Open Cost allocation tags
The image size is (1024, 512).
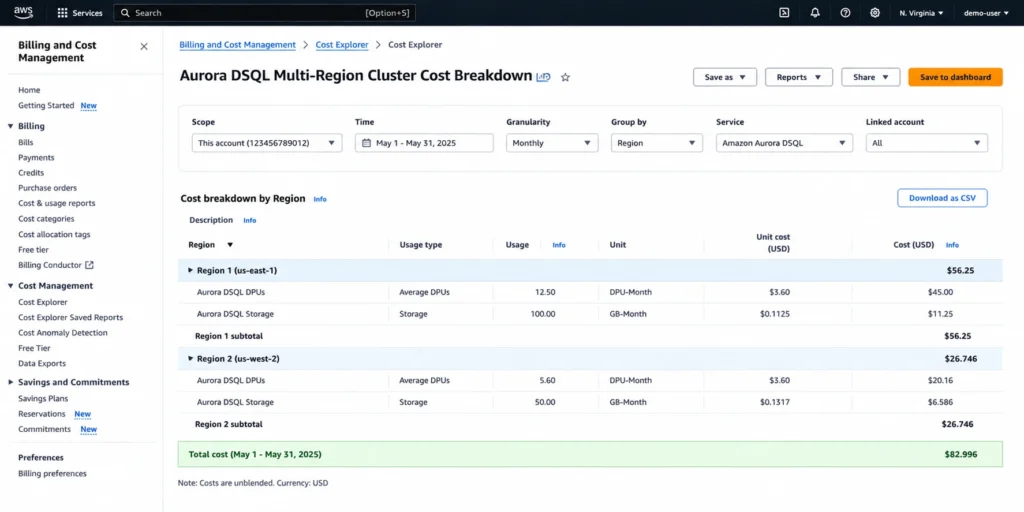tap(54, 234)
